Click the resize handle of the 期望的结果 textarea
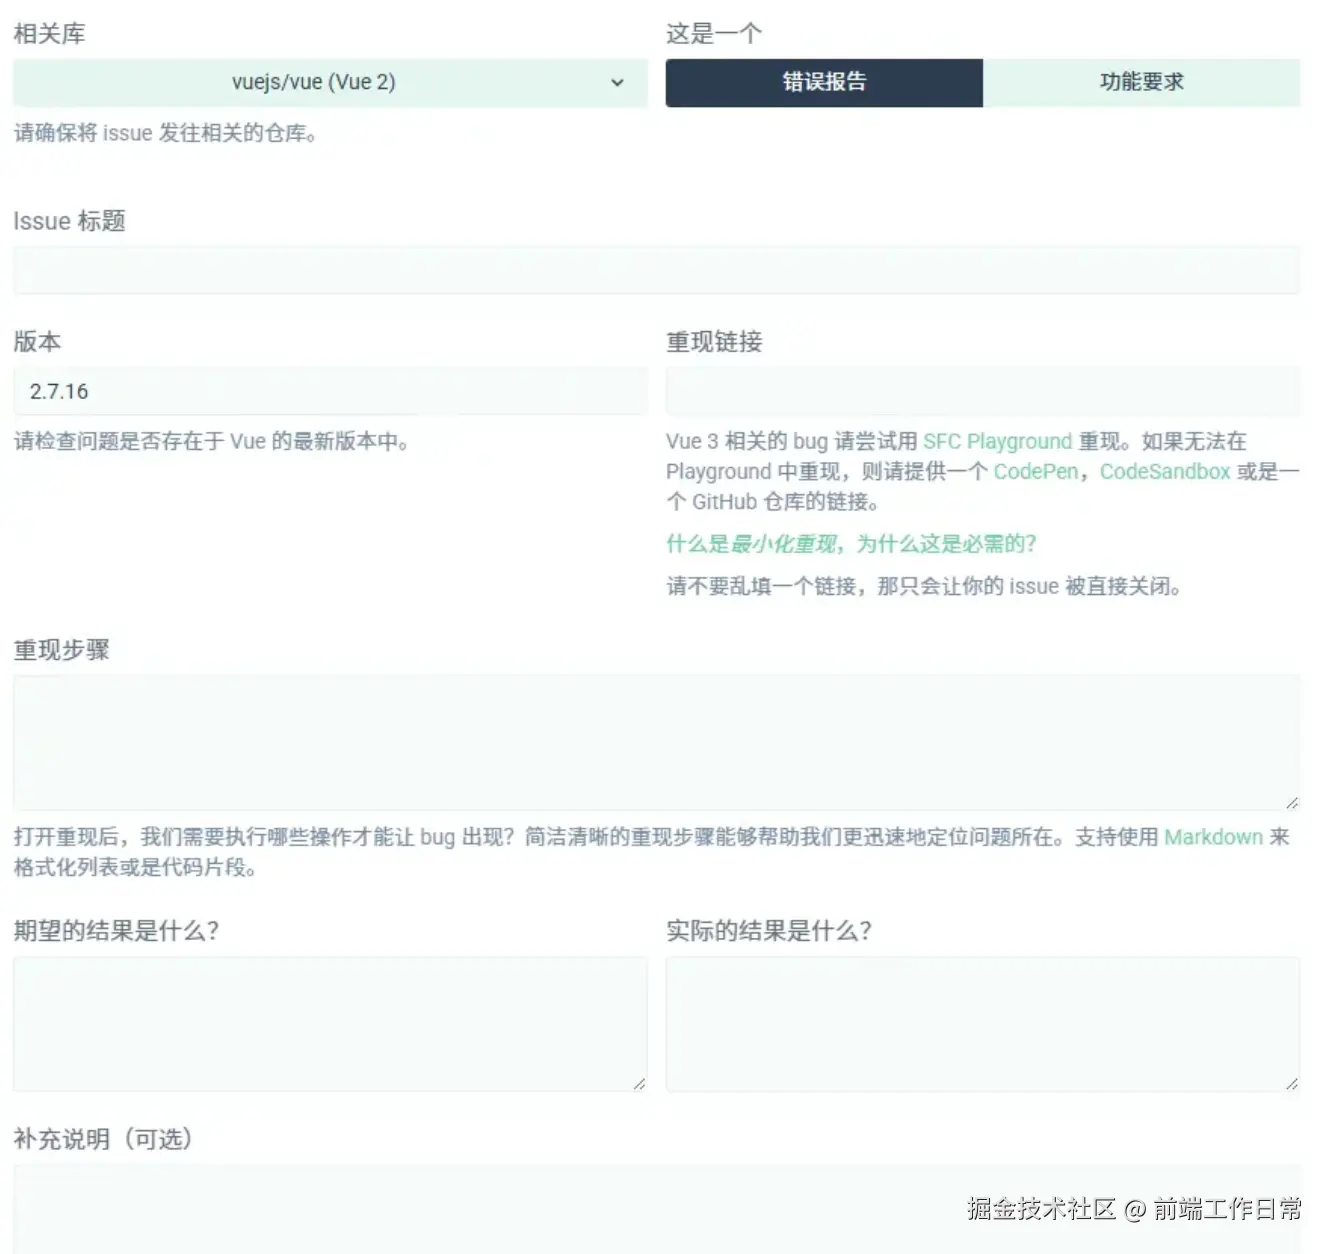The height and width of the screenshot is (1254, 1334). 639,1083
